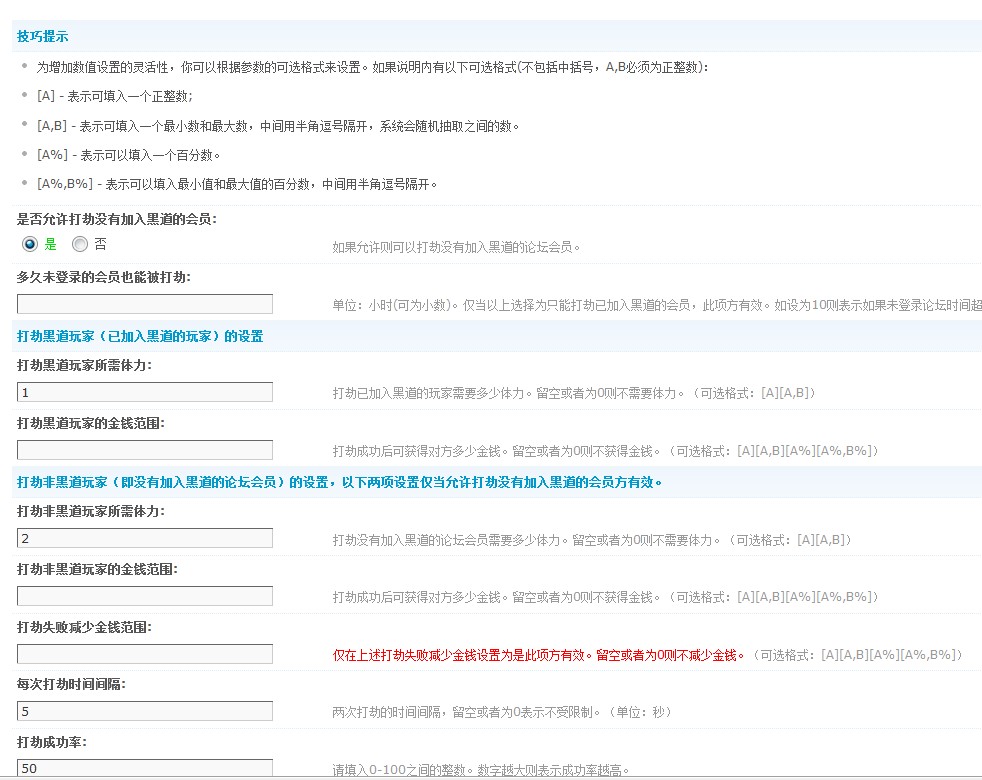982x780 pixels.
Task: Click the [A] positive integer tip line
Action: click(x=114, y=97)
